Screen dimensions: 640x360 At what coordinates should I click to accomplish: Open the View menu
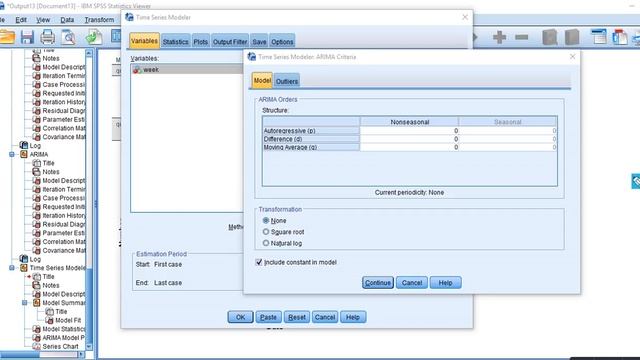43,20
